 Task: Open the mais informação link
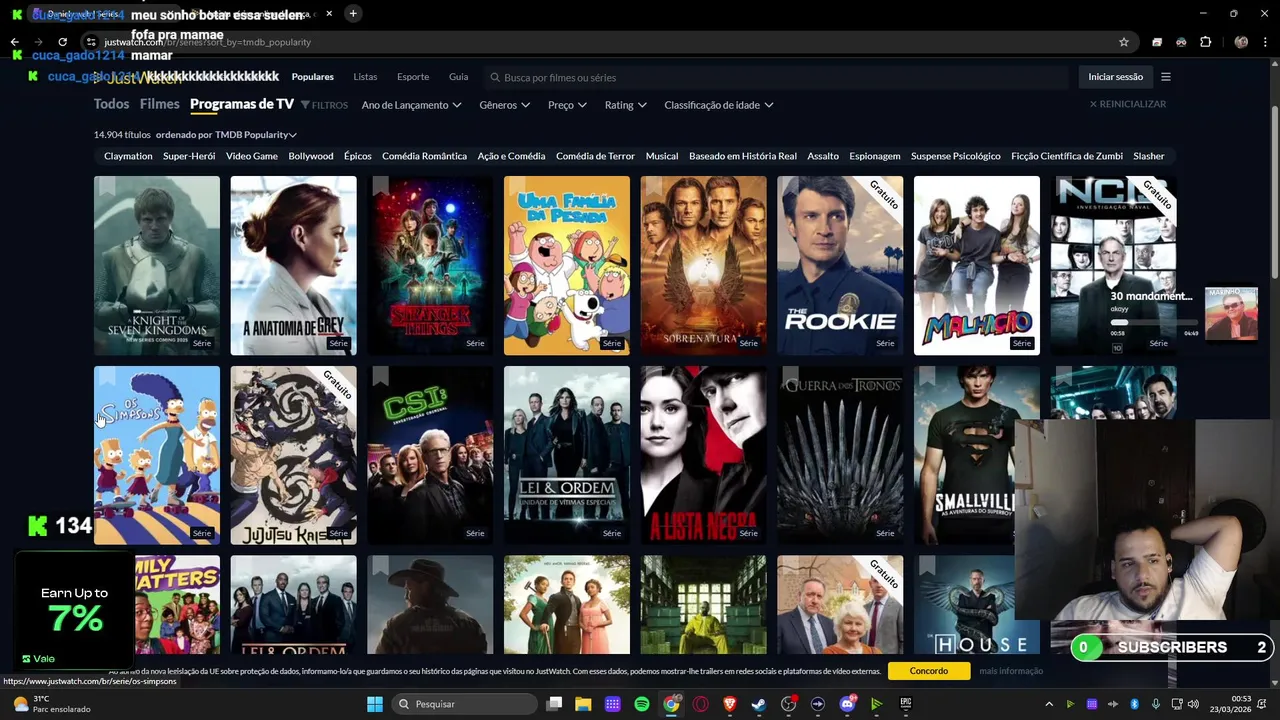[1011, 671]
